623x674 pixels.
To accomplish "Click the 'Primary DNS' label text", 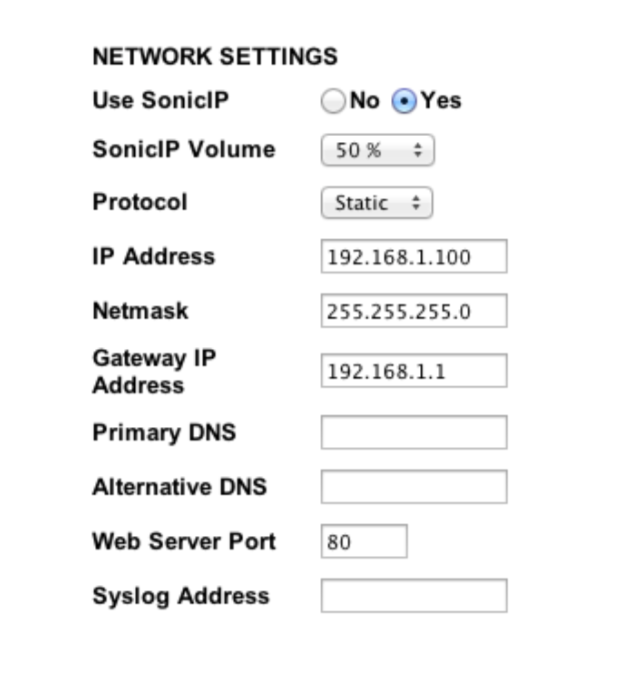I will coord(164,433).
